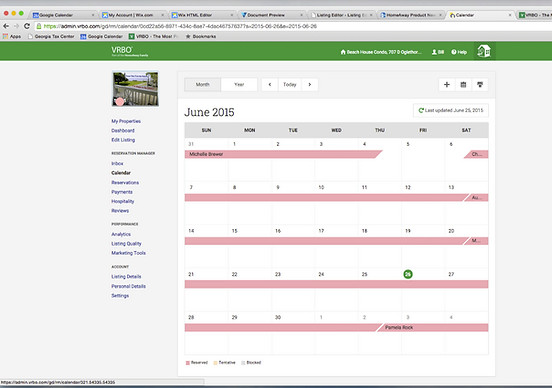Switch to Month view

(203, 85)
